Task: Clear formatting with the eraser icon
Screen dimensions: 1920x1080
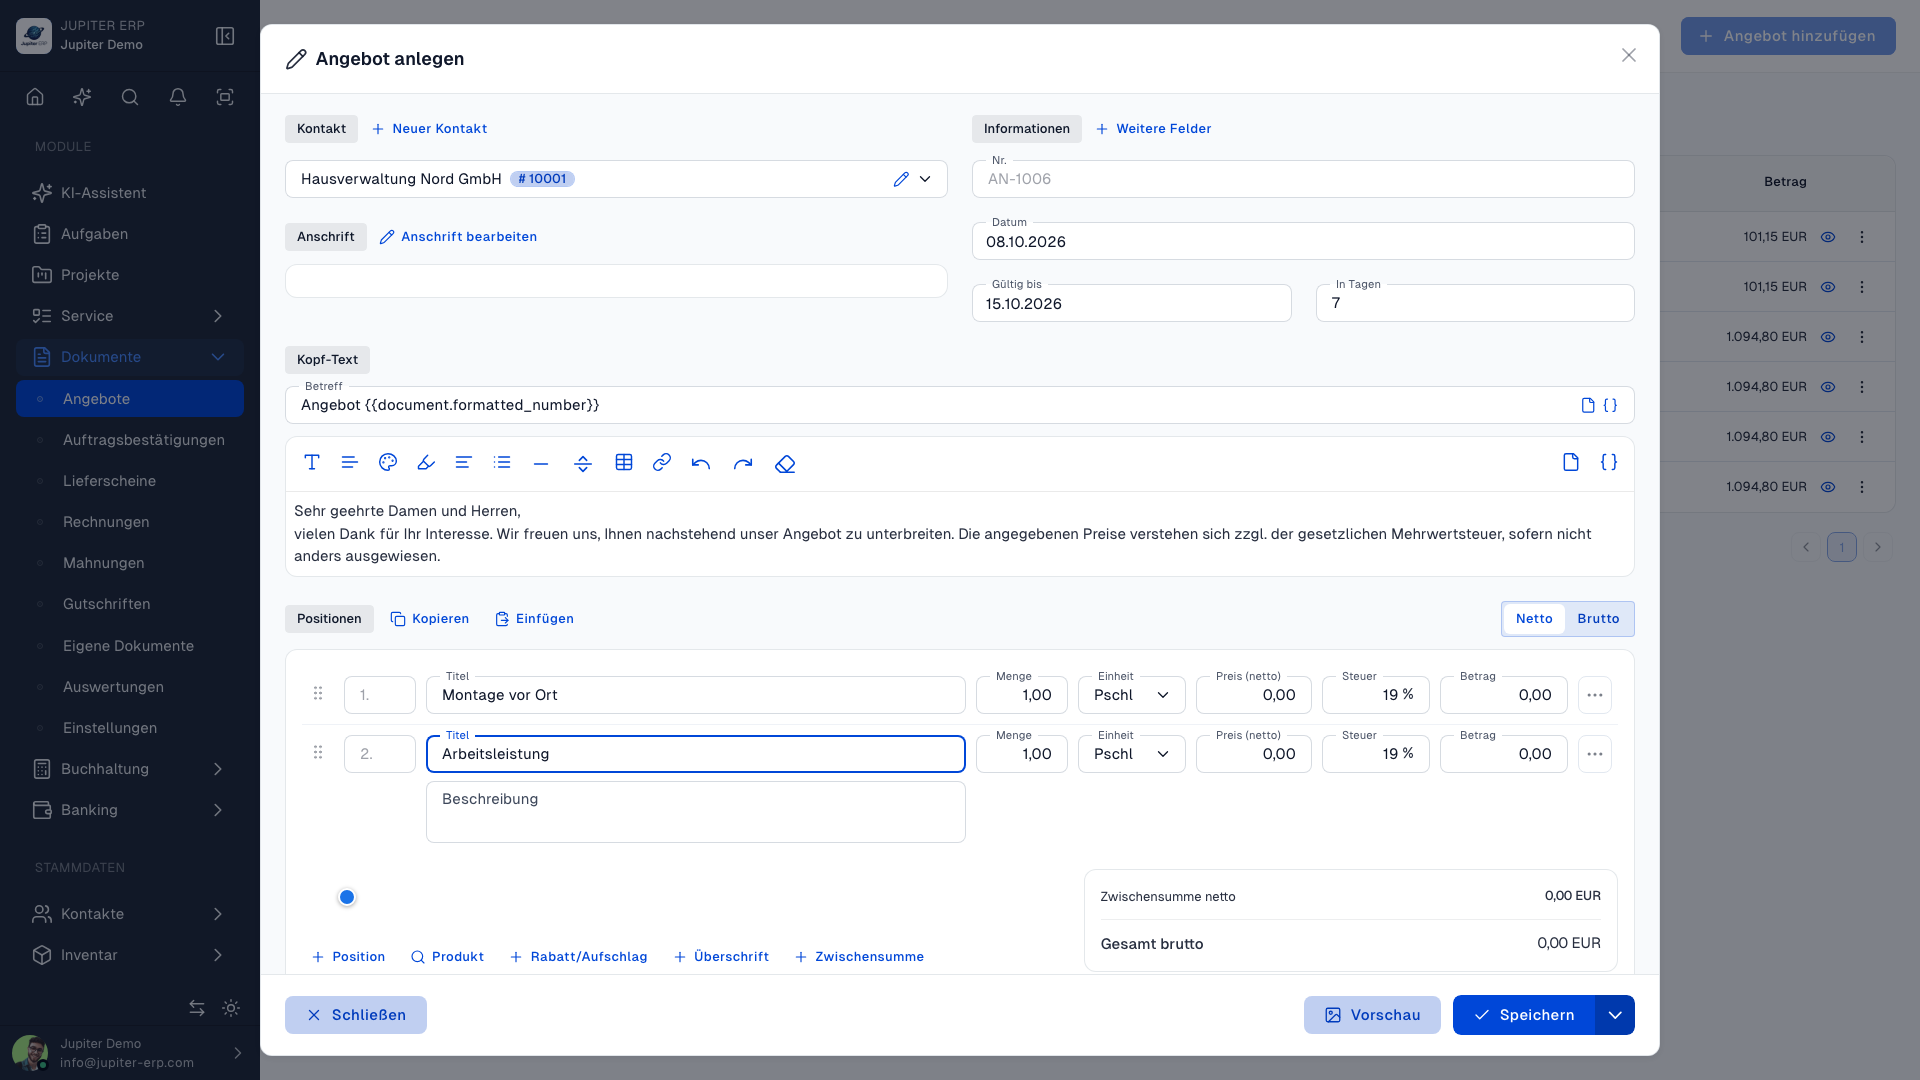Action: [x=785, y=463]
